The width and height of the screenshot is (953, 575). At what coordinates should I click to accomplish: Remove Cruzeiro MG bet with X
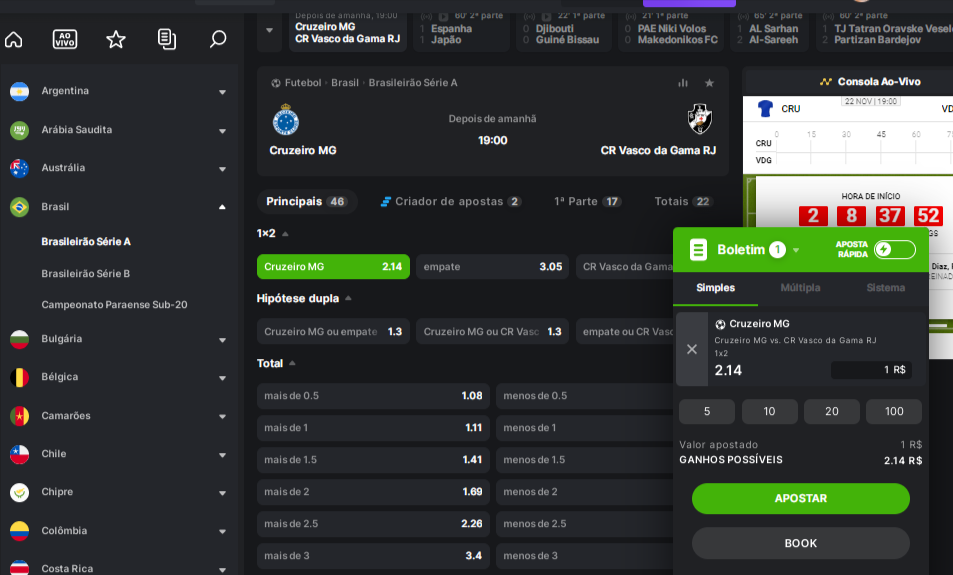point(692,349)
